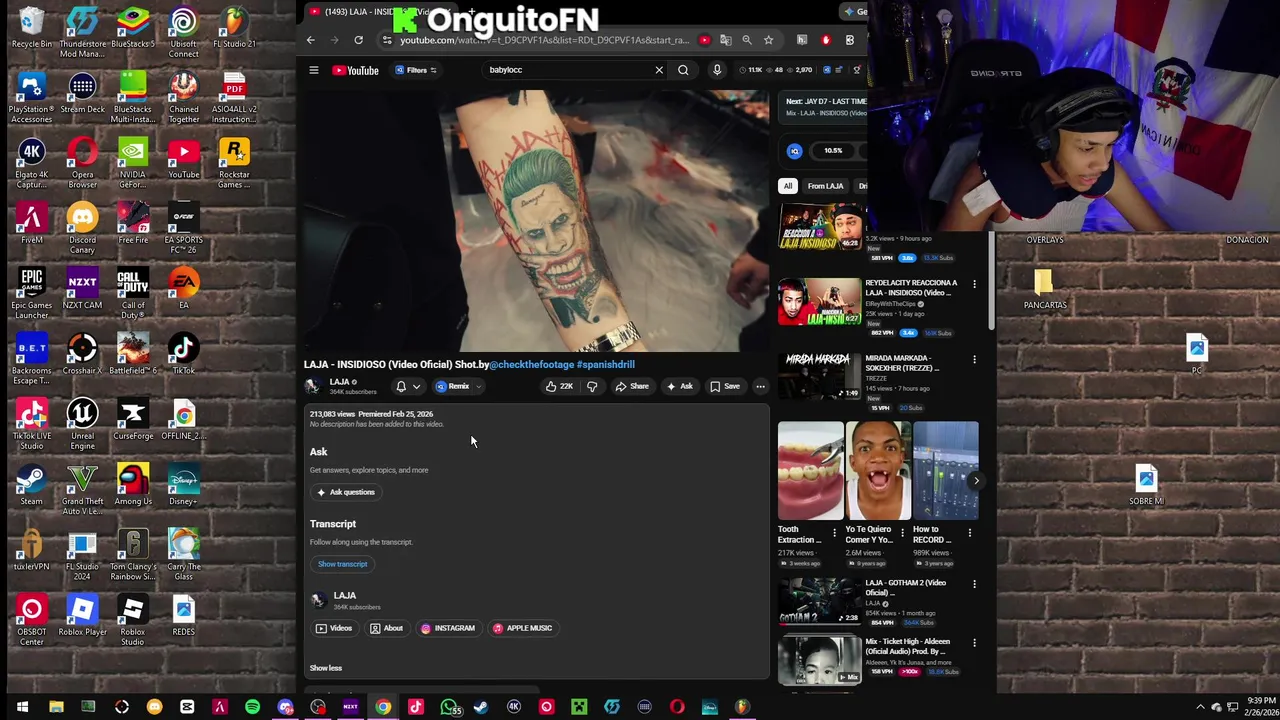The image size is (1280, 720).
Task: Share the INSIDIOSO video
Action: pos(632,386)
